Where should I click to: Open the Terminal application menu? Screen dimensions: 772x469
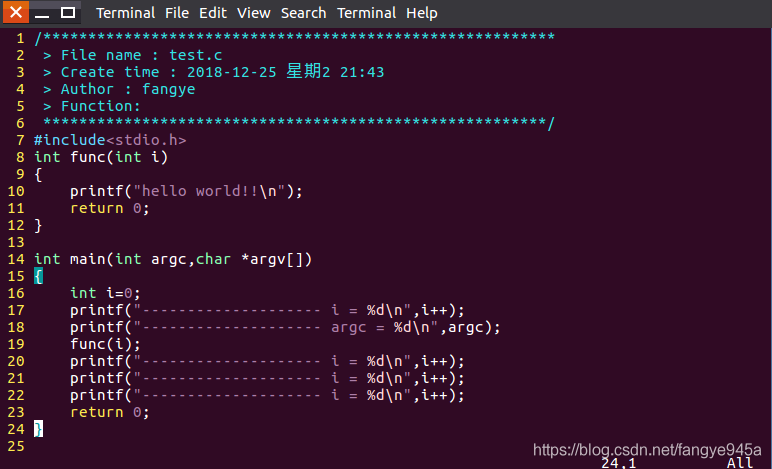(x=125, y=13)
